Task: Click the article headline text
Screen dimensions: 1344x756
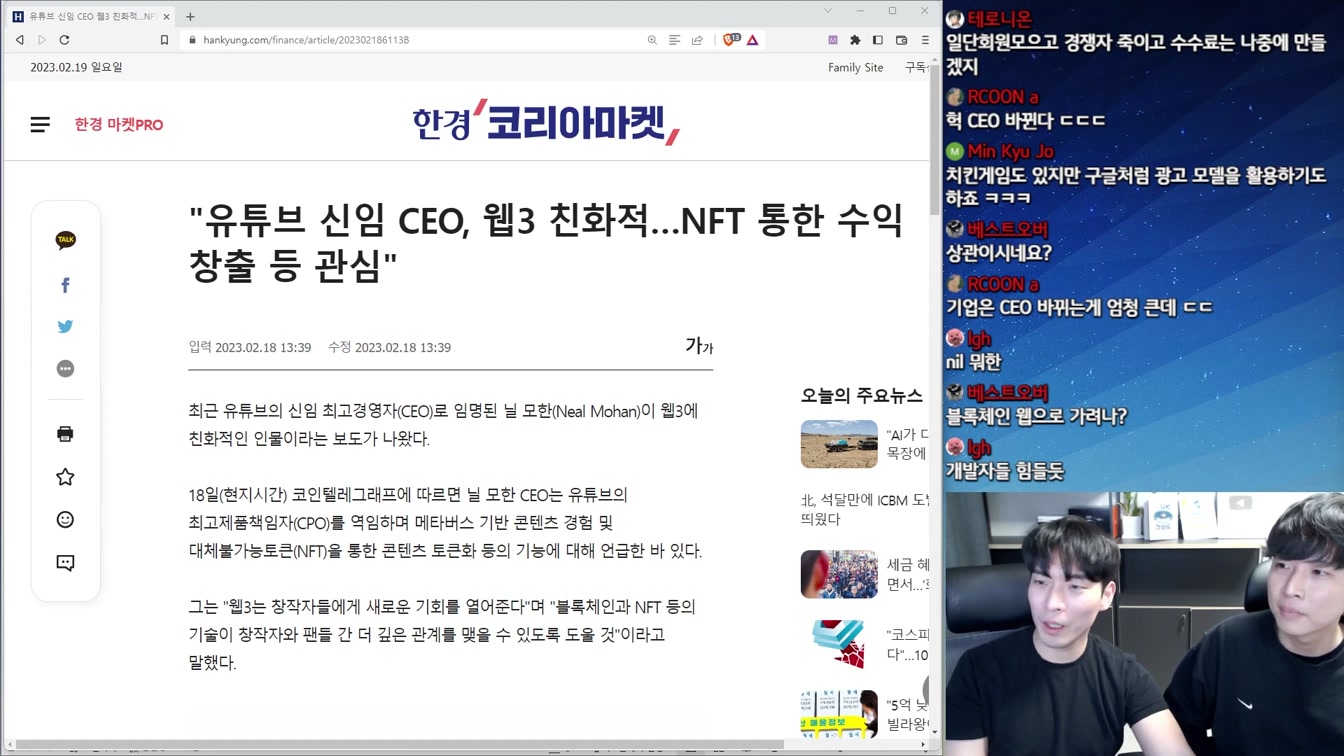Action: tap(546, 242)
